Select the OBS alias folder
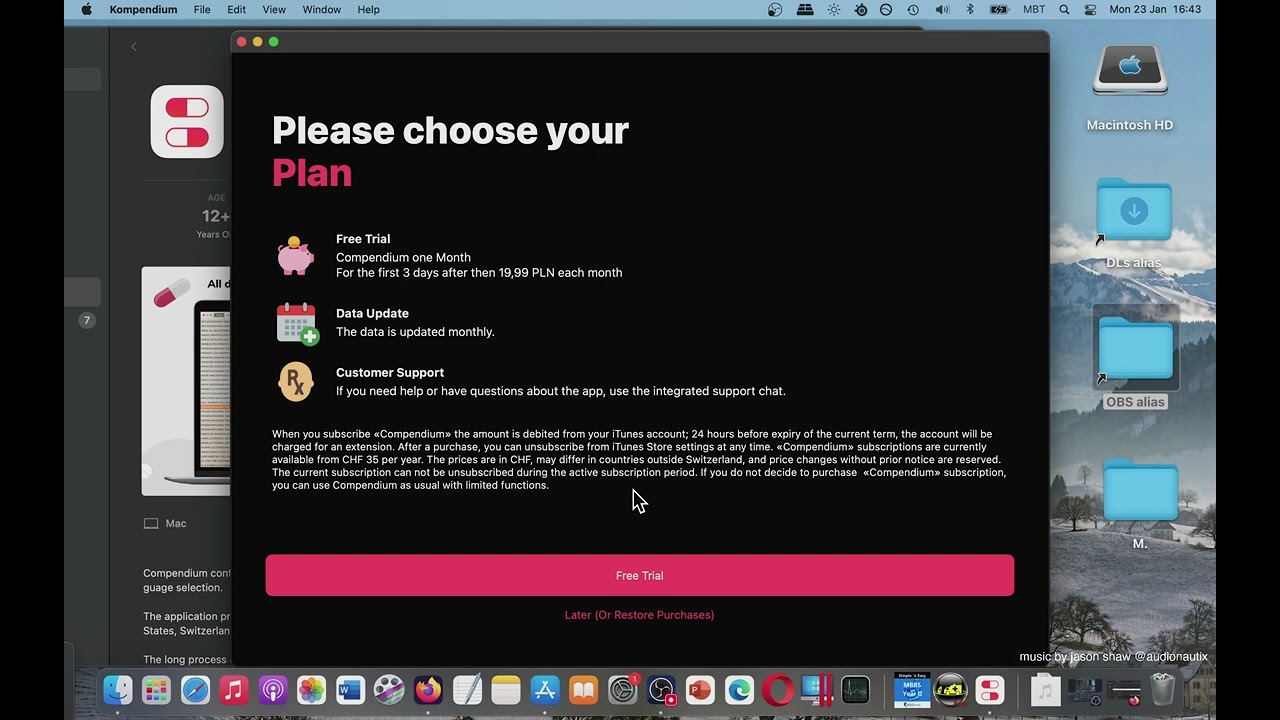 1135,350
